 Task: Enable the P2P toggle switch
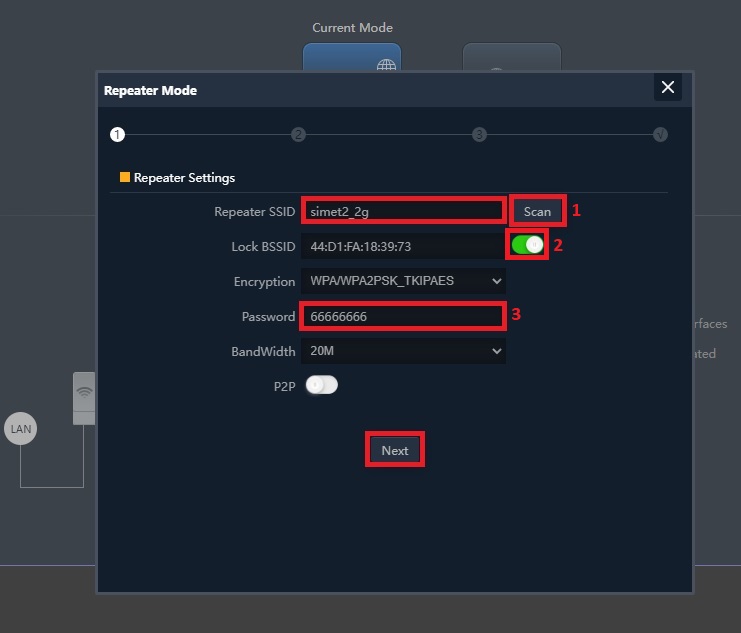pos(322,385)
